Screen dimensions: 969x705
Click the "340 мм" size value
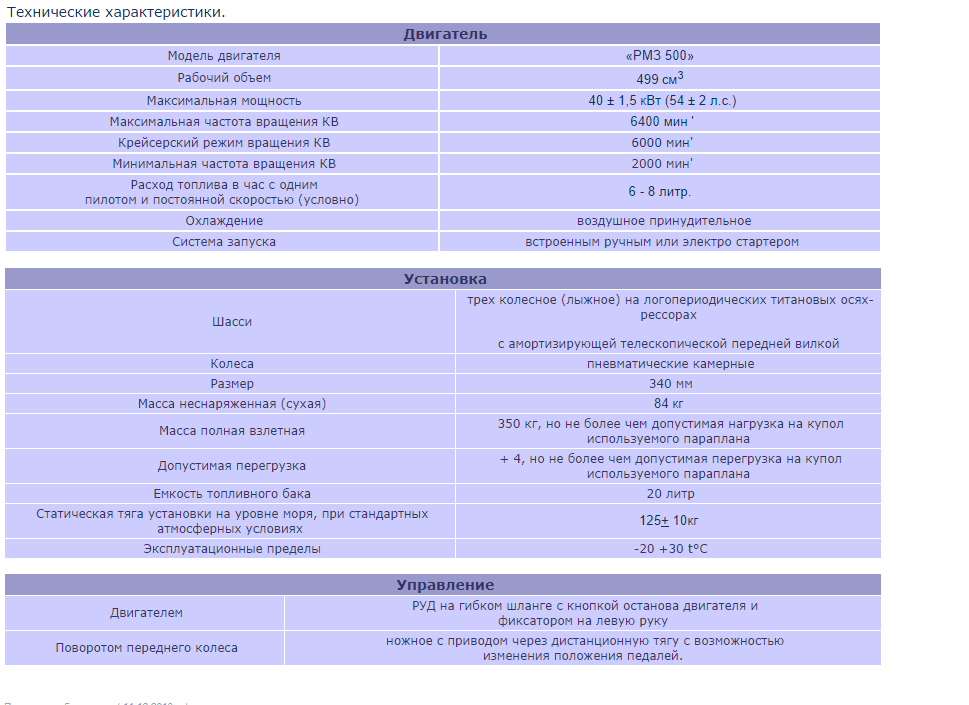click(x=670, y=384)
